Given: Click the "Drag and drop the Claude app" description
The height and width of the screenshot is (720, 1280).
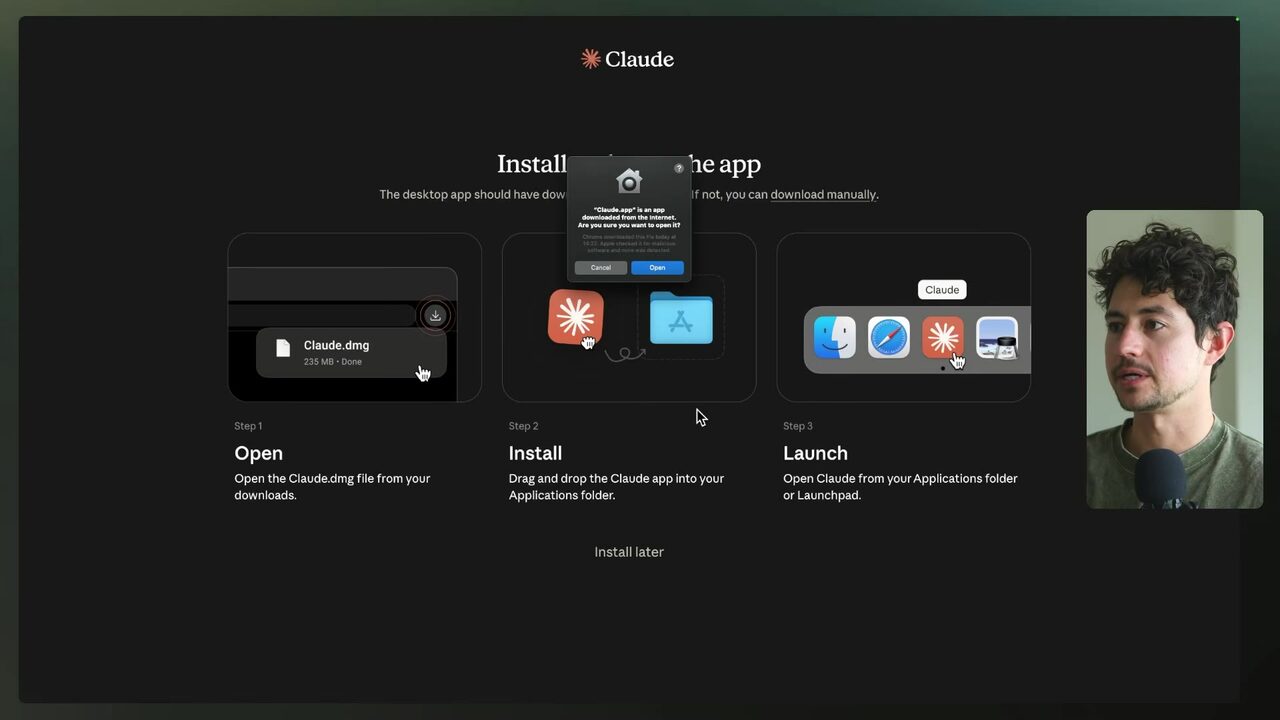Looking at the screenshot, I should point(616,487).
